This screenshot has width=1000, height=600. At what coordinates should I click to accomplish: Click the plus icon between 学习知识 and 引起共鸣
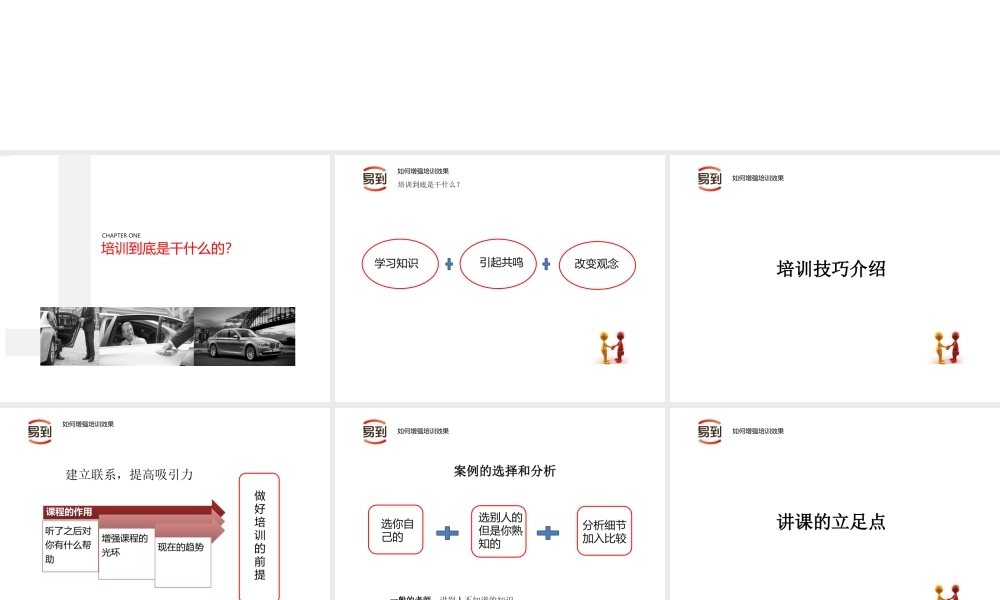tap(448, 264)
